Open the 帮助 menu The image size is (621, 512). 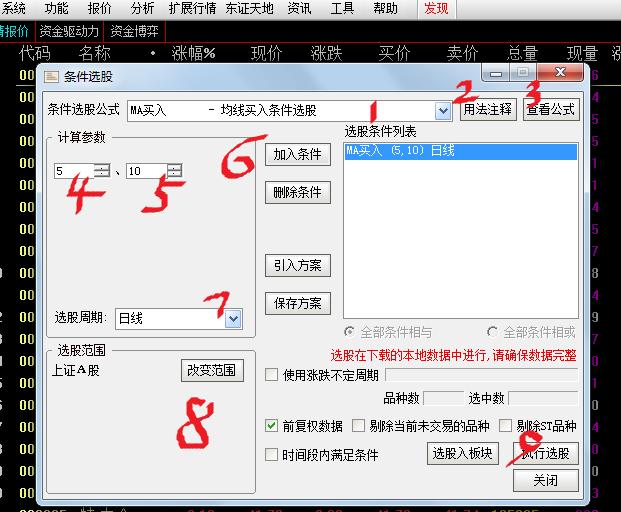[385, 8]
